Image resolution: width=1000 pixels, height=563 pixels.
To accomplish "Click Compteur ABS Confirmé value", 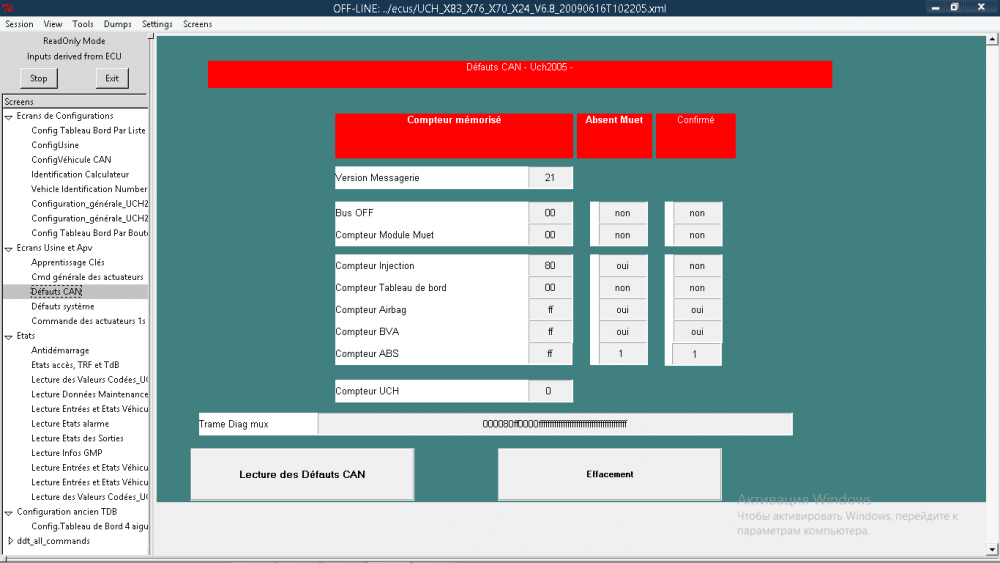I will click(696, 355).
